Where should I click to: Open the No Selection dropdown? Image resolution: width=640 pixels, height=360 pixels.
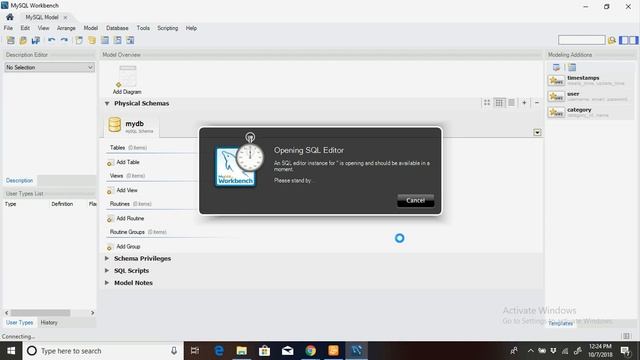49,67
